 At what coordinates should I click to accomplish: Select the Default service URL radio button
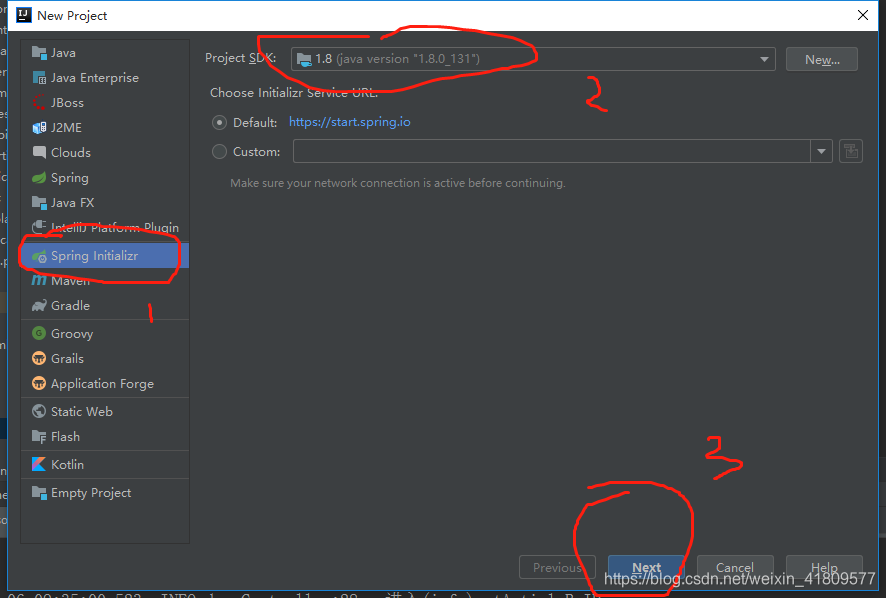tap(219, 123)
